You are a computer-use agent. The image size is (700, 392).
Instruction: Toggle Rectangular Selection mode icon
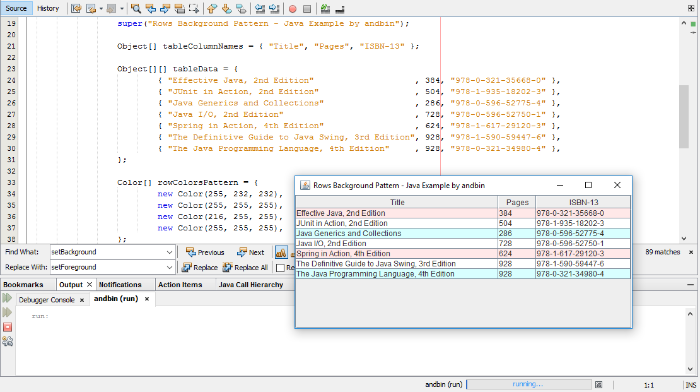pyautogui.click(x=194, y=8)
